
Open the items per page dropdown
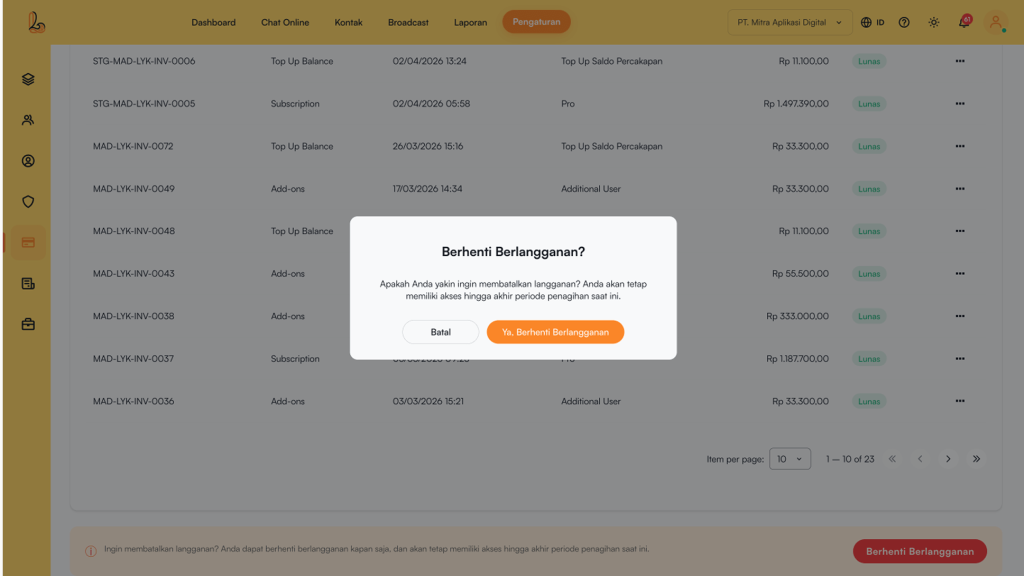coord(789,459)
